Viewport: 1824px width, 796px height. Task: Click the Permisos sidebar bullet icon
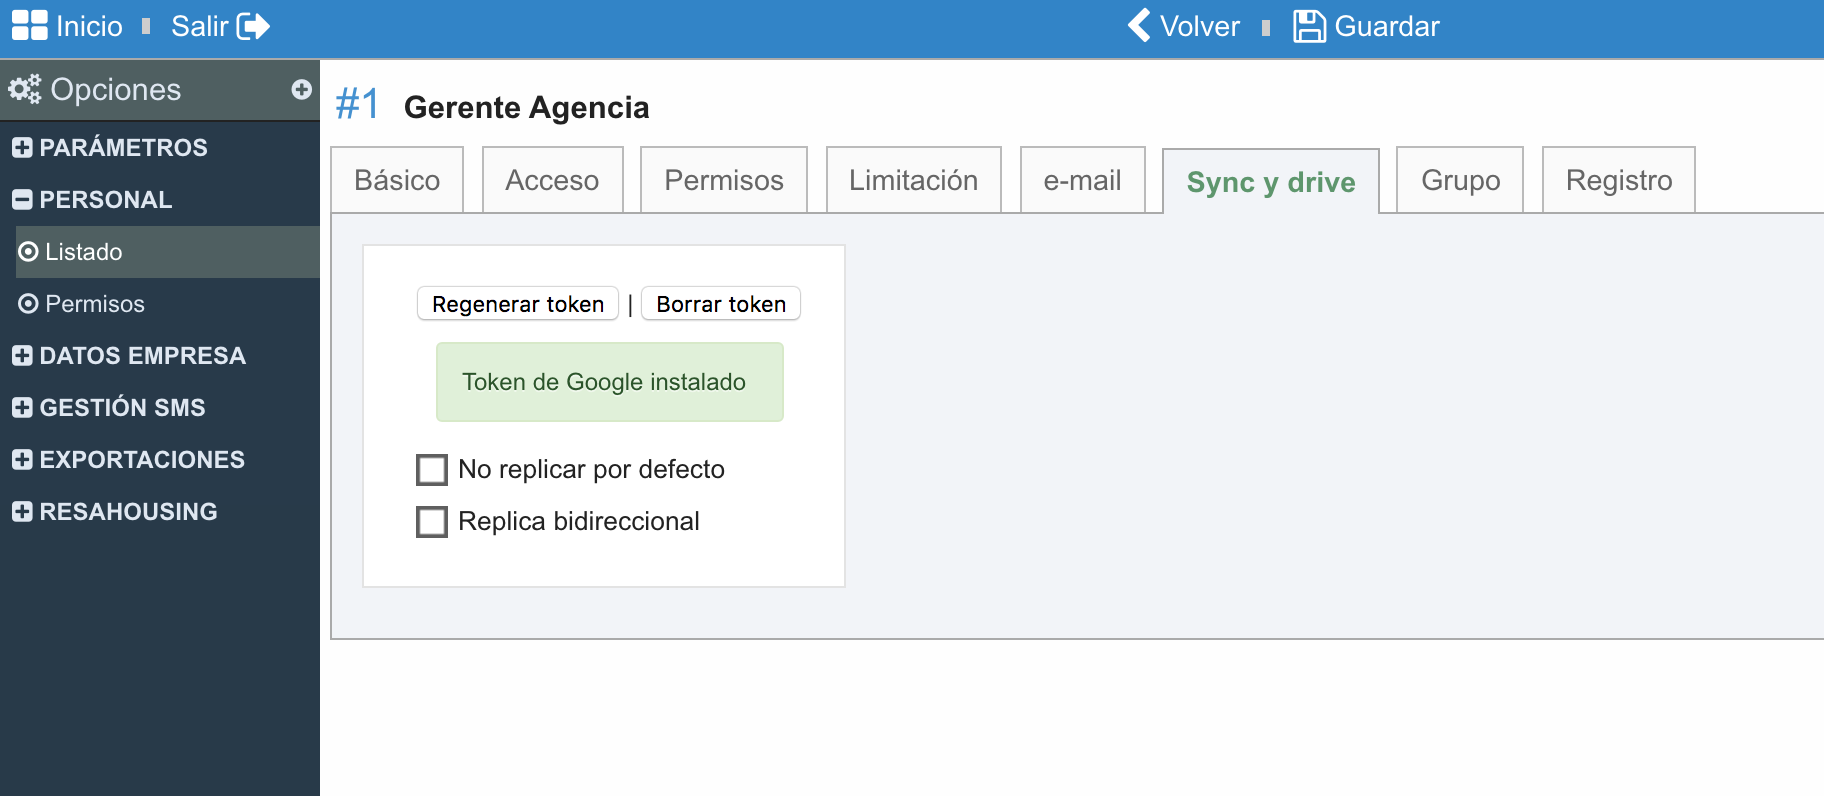pyautogui.click(x=28, y=304)
